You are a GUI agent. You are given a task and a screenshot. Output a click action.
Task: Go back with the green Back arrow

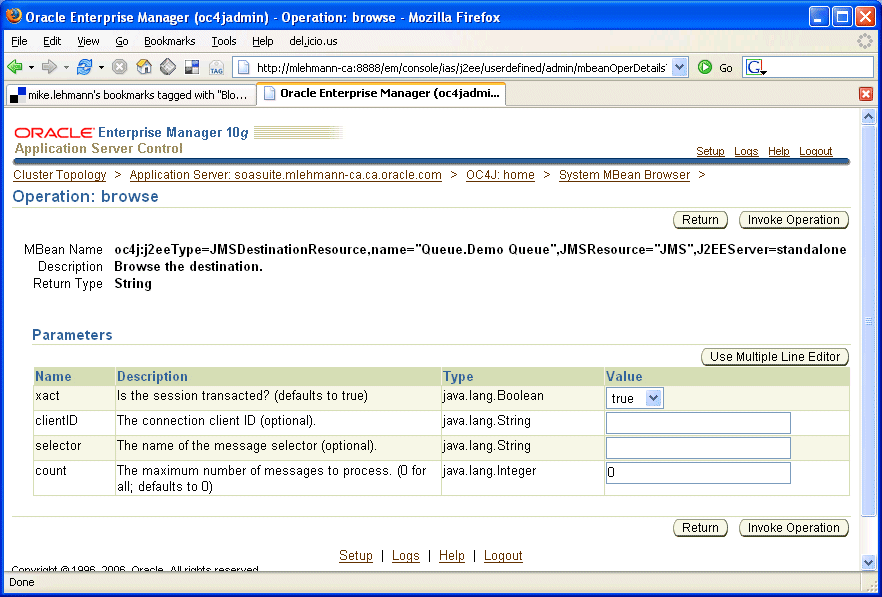tap(15, 68)
